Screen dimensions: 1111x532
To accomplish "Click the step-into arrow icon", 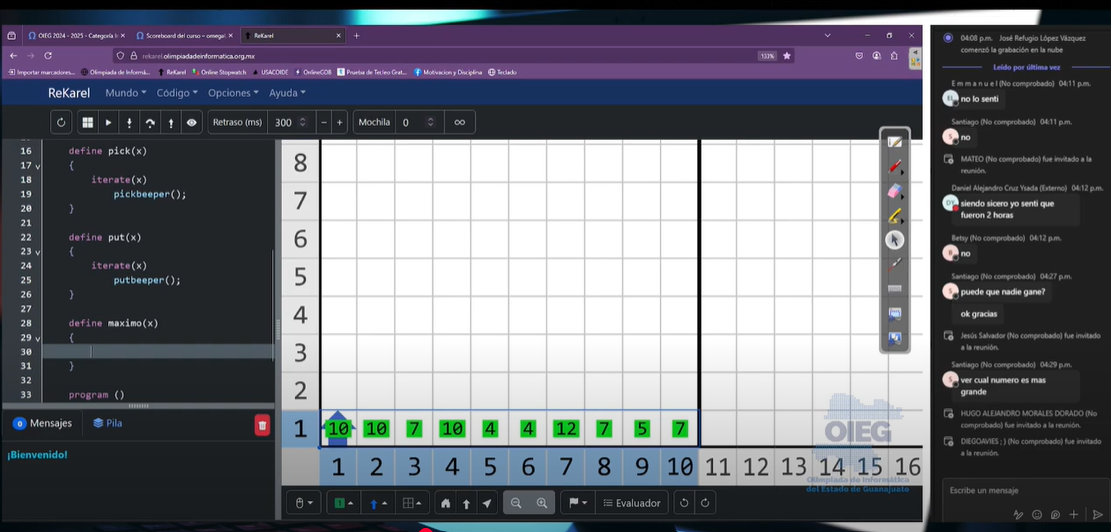I will click(129, 122).
